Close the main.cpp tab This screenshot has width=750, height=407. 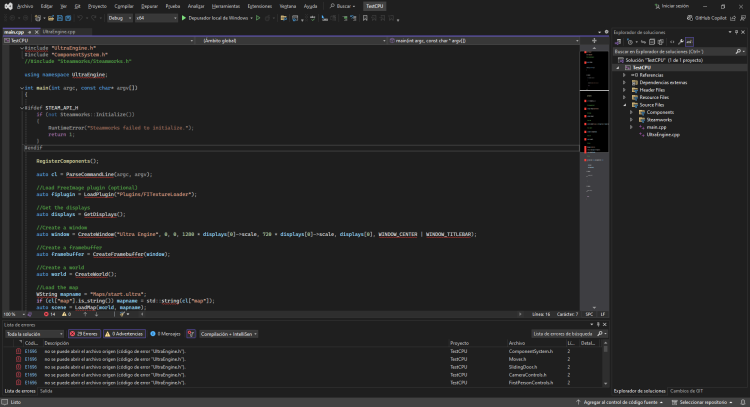tap(36, 32)
